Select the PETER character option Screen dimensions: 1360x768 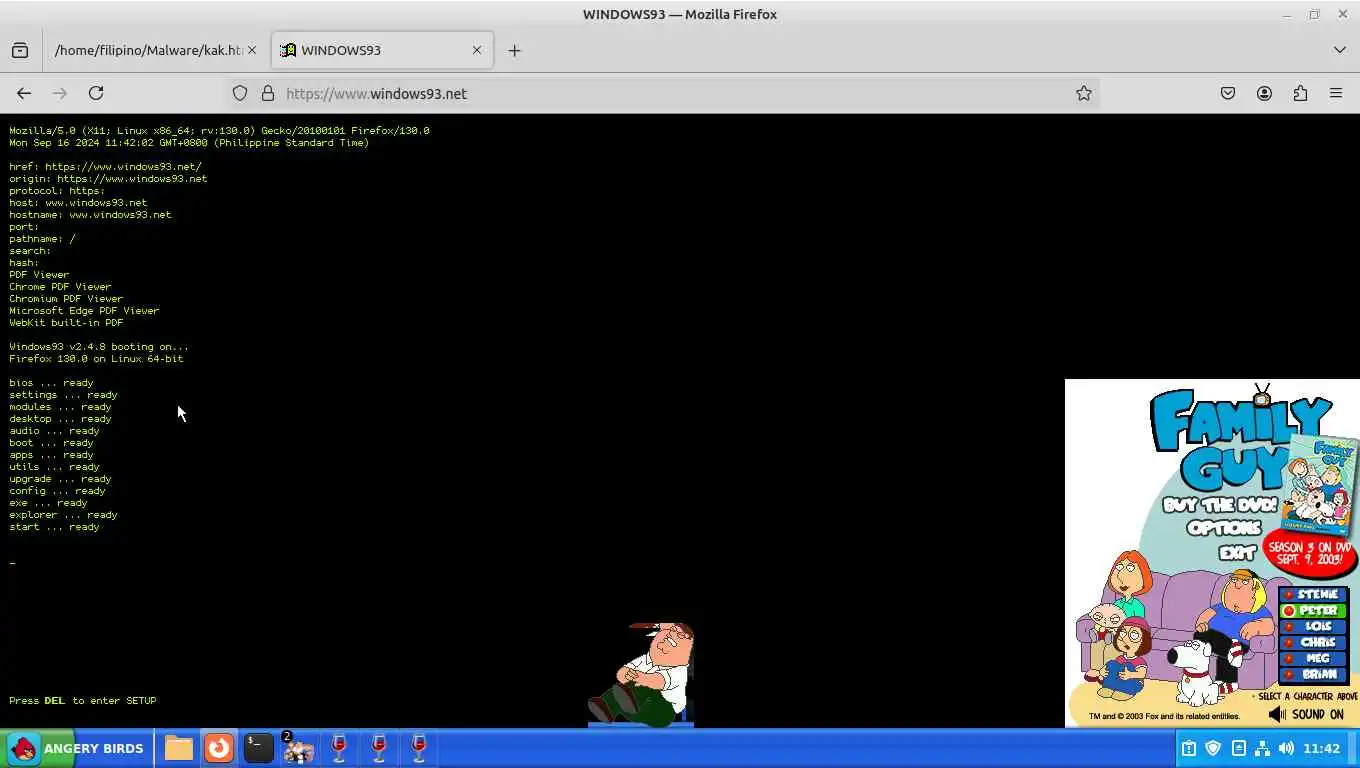pos(1314,610)
